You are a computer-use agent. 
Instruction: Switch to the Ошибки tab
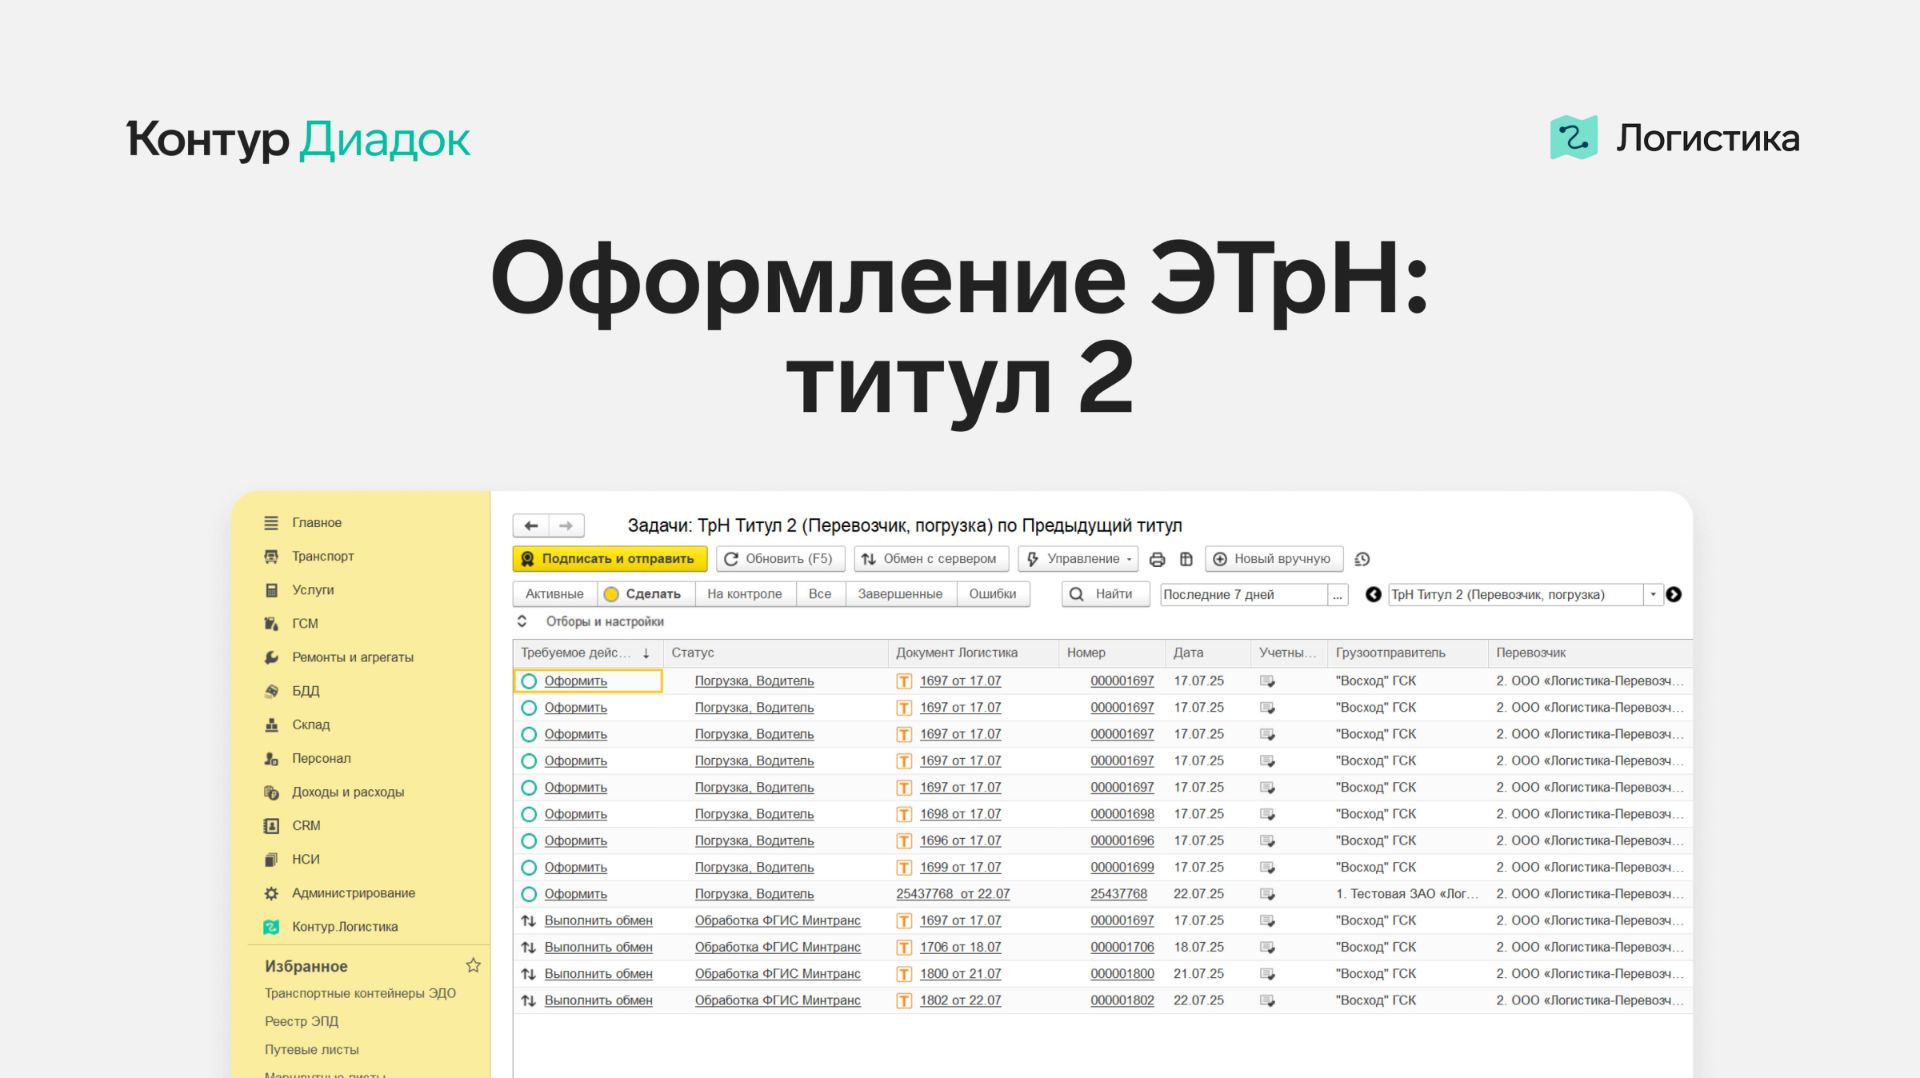click(995, 593)
